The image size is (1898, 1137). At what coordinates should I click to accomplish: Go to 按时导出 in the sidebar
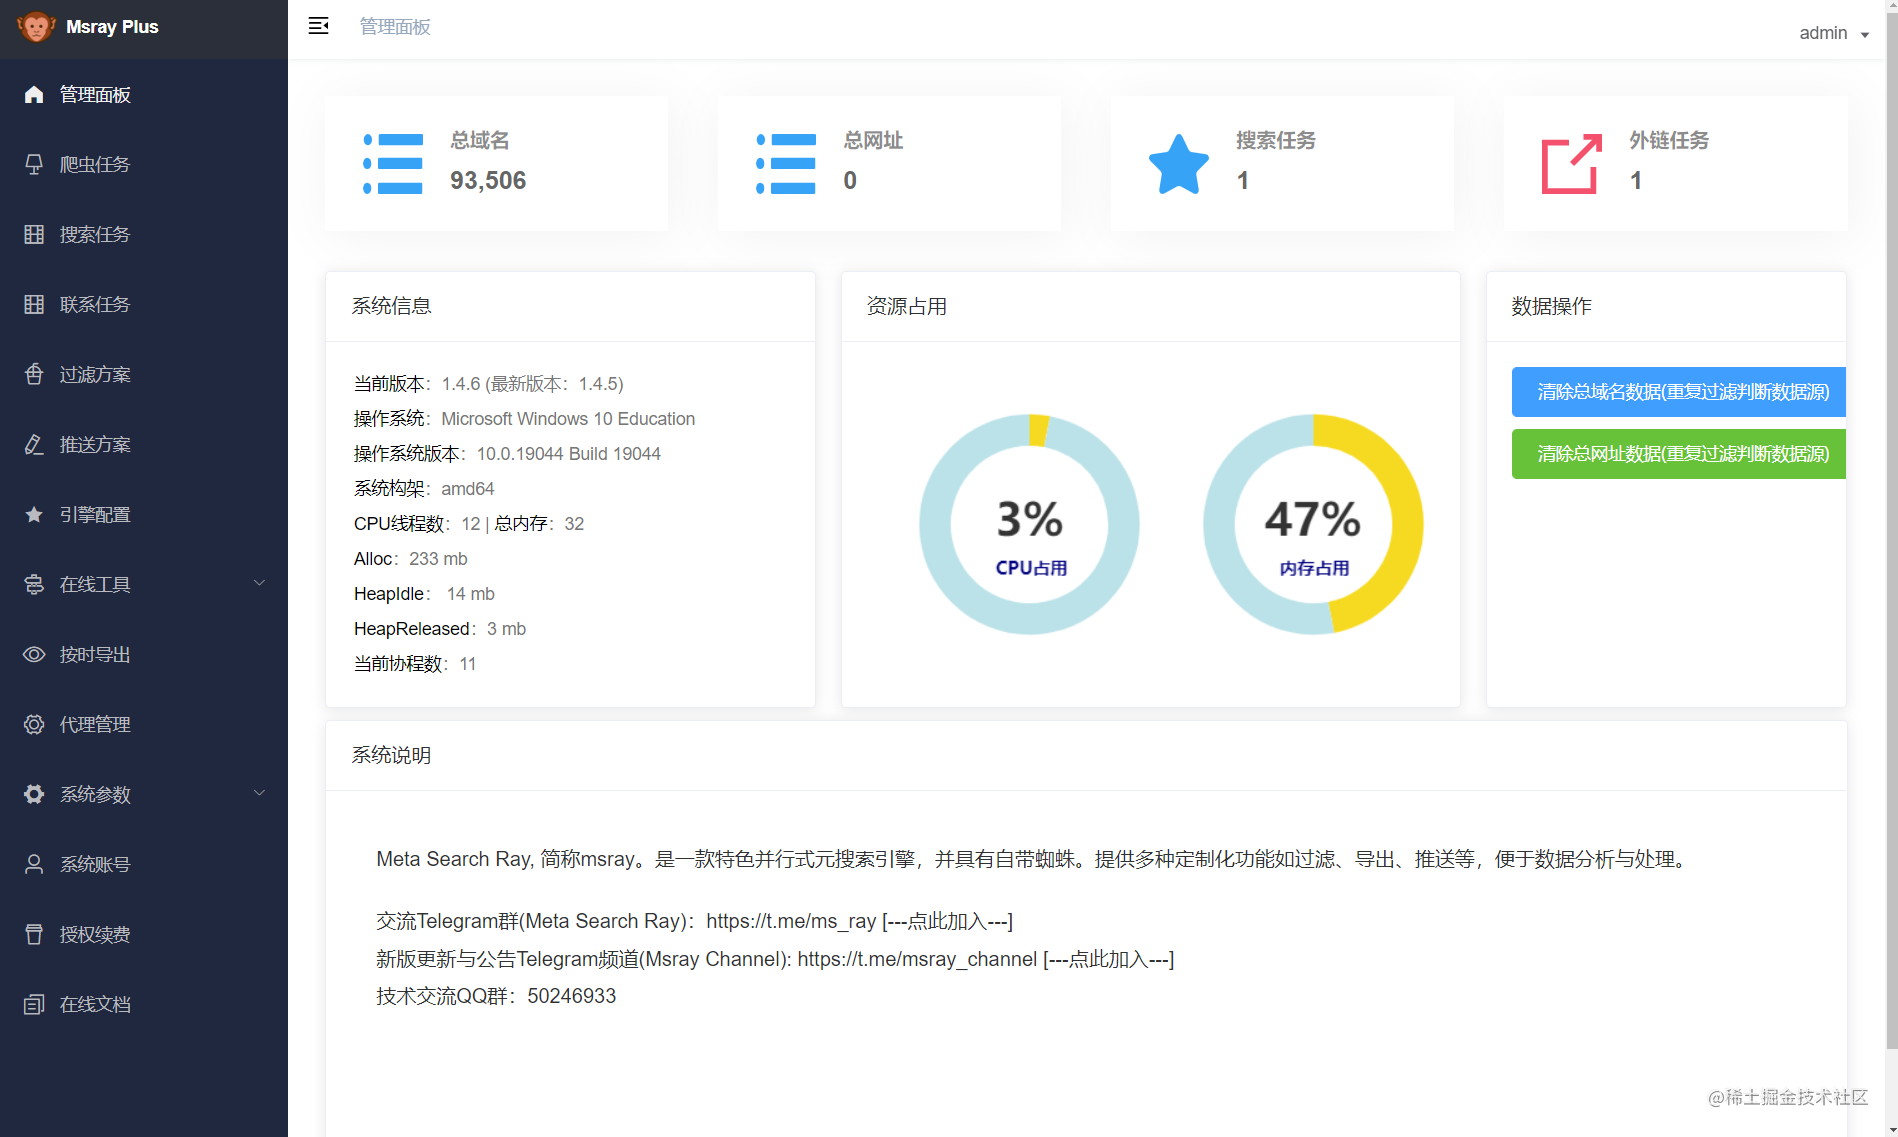pos(144,654)
